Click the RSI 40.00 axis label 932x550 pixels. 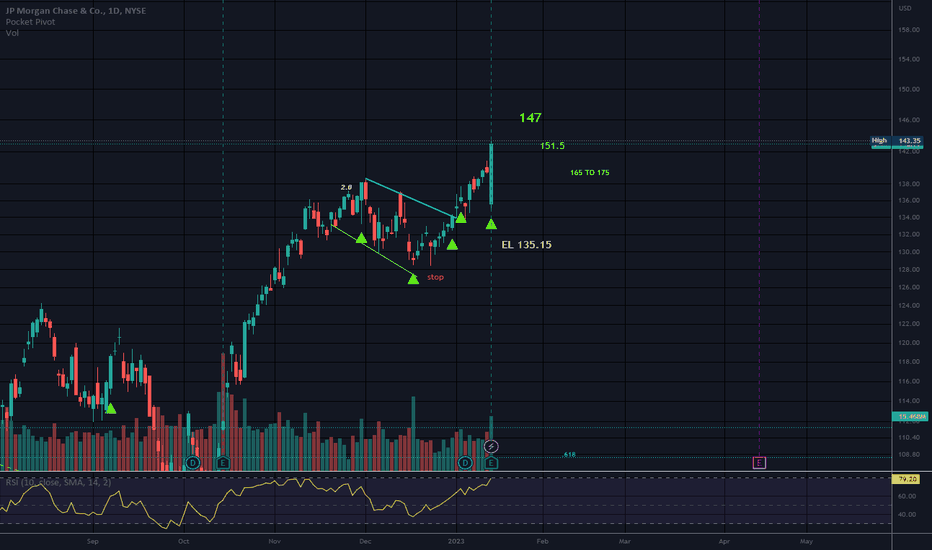click(x=907, y=514)
